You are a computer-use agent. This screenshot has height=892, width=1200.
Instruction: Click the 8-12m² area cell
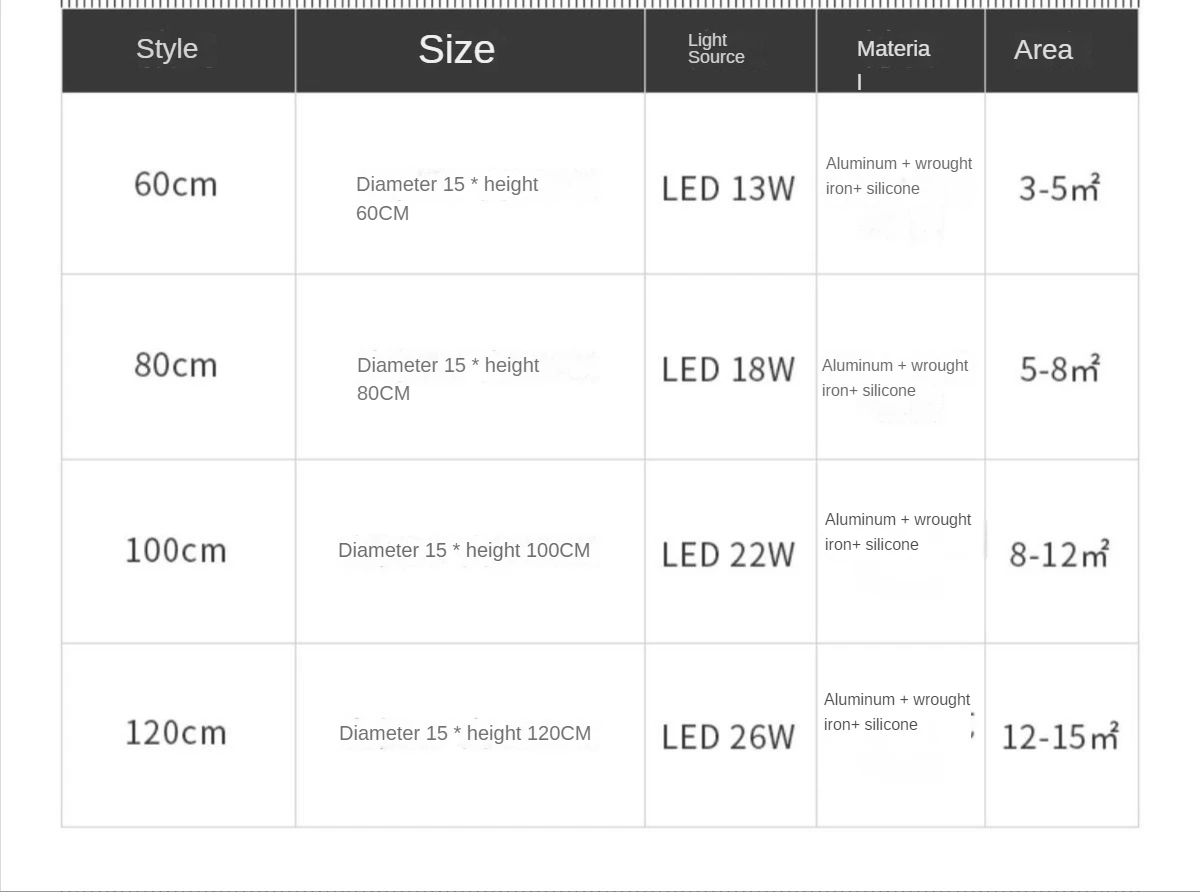pos(1059,553)
